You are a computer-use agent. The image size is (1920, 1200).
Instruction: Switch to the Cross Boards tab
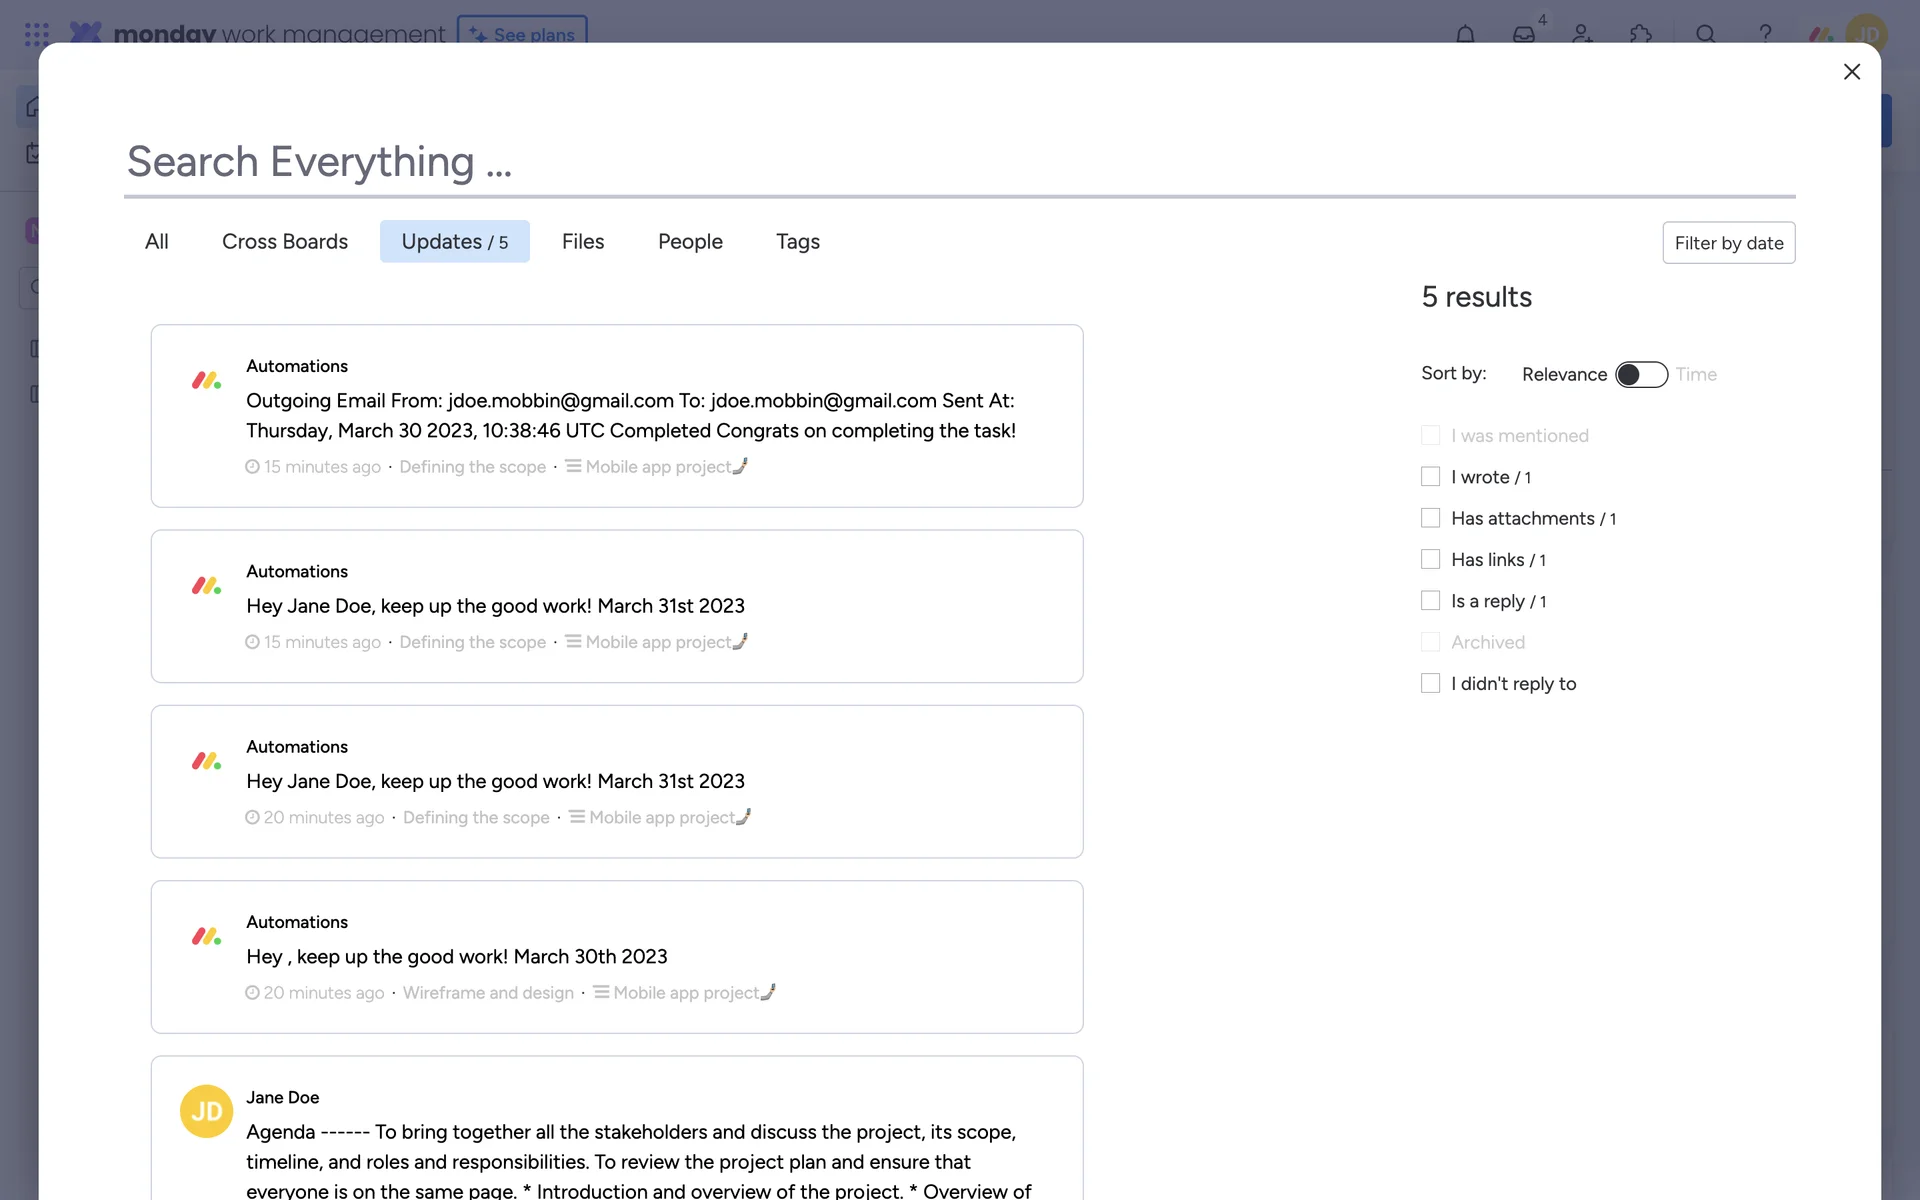[285, 242]
